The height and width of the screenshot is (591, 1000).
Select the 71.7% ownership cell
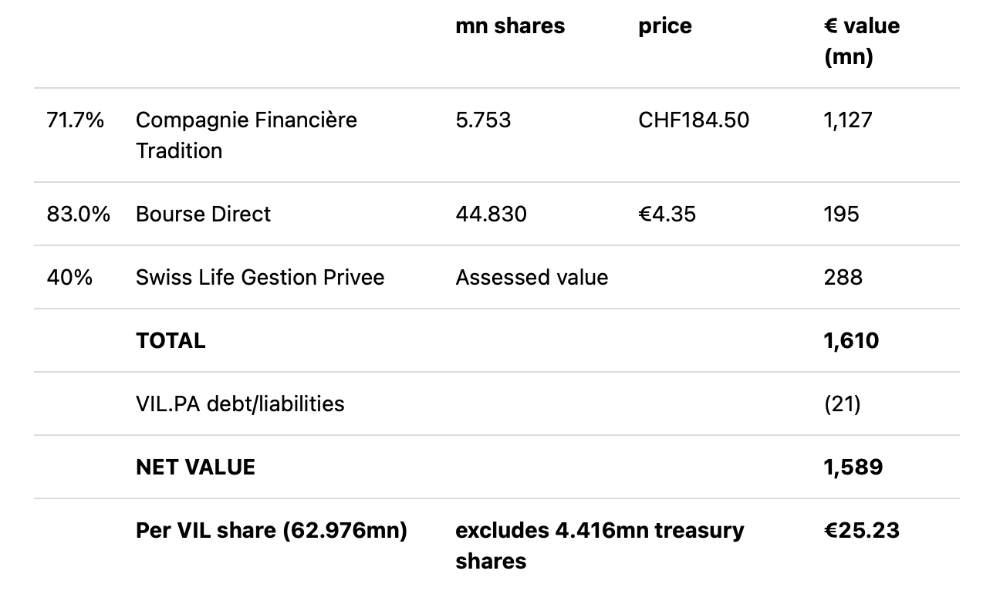coord(73,120)
